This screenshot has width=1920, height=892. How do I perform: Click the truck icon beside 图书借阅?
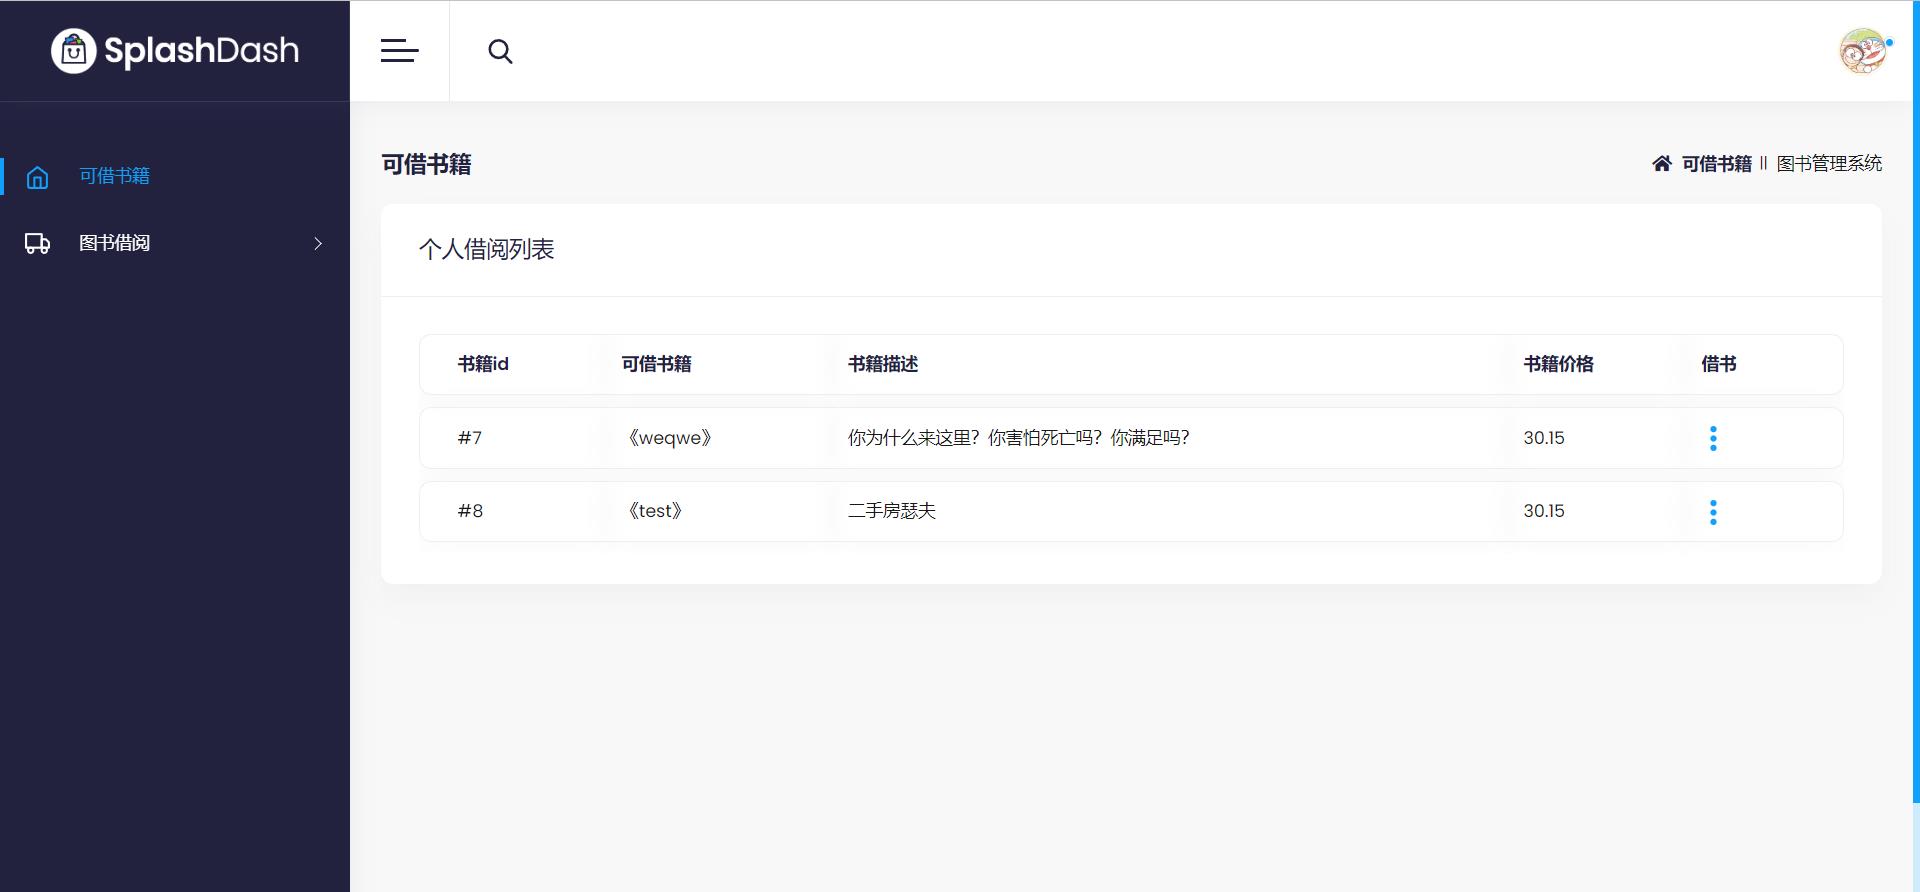click(x=37, y=243)
